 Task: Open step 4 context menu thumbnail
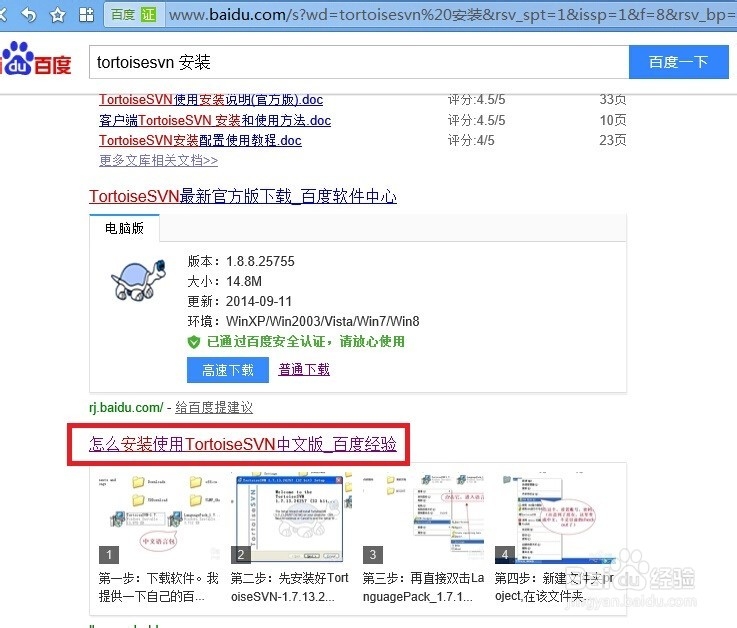[556, 517]
